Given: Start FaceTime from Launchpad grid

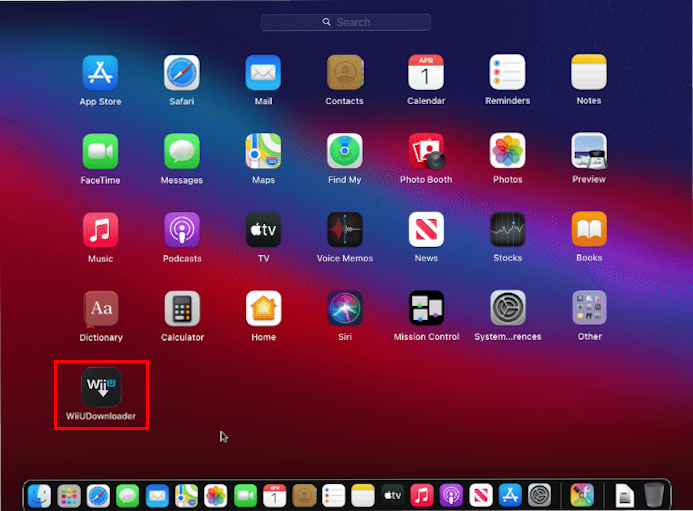Looking at the screenshot, I should (x=100, y=152).
